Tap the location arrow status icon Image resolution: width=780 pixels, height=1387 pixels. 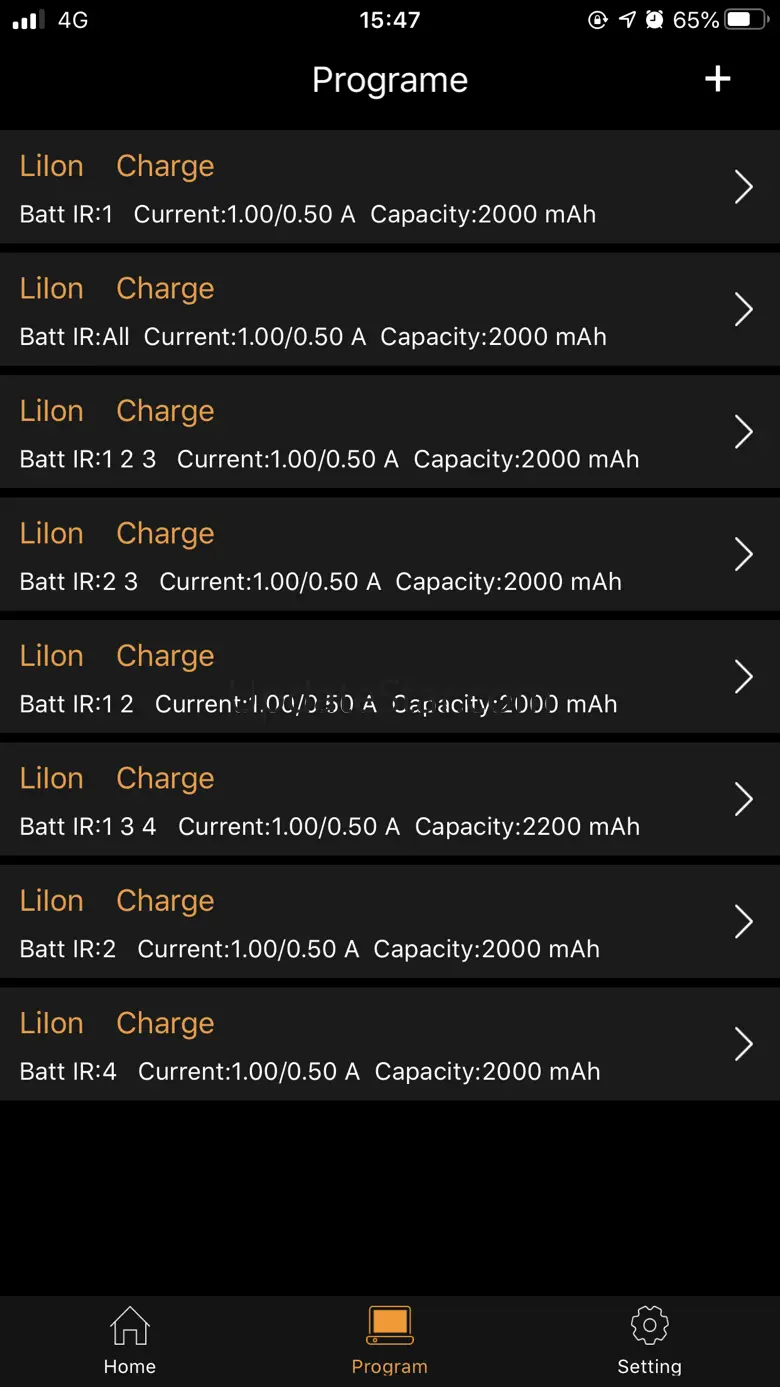tap(627, 20)
